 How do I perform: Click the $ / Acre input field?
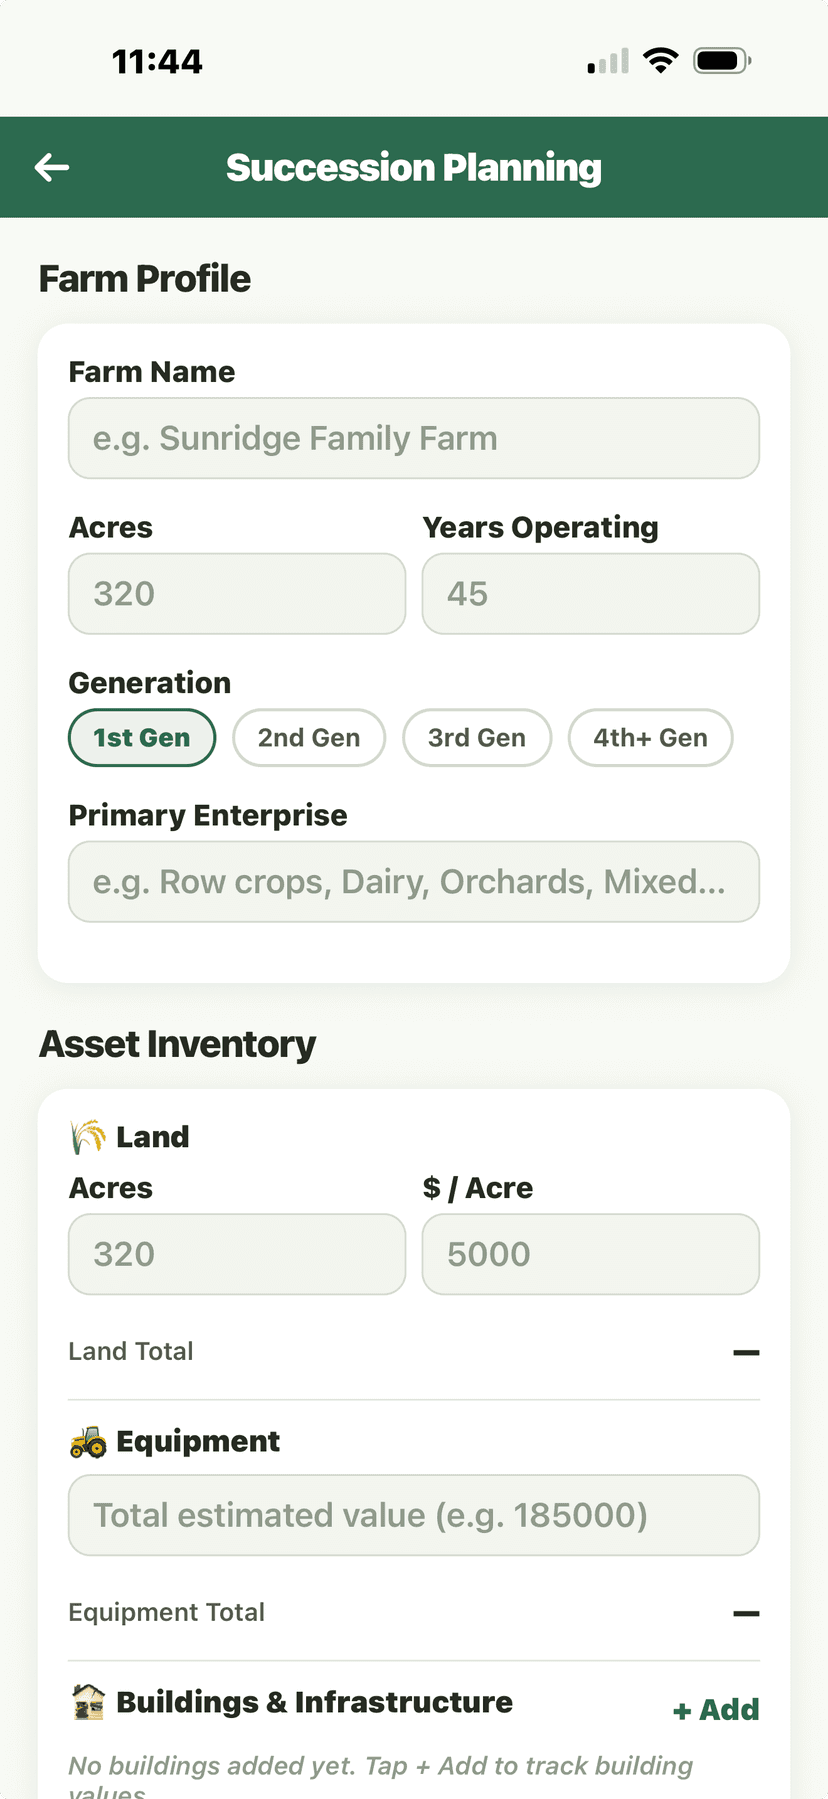tap(590, 1254)
